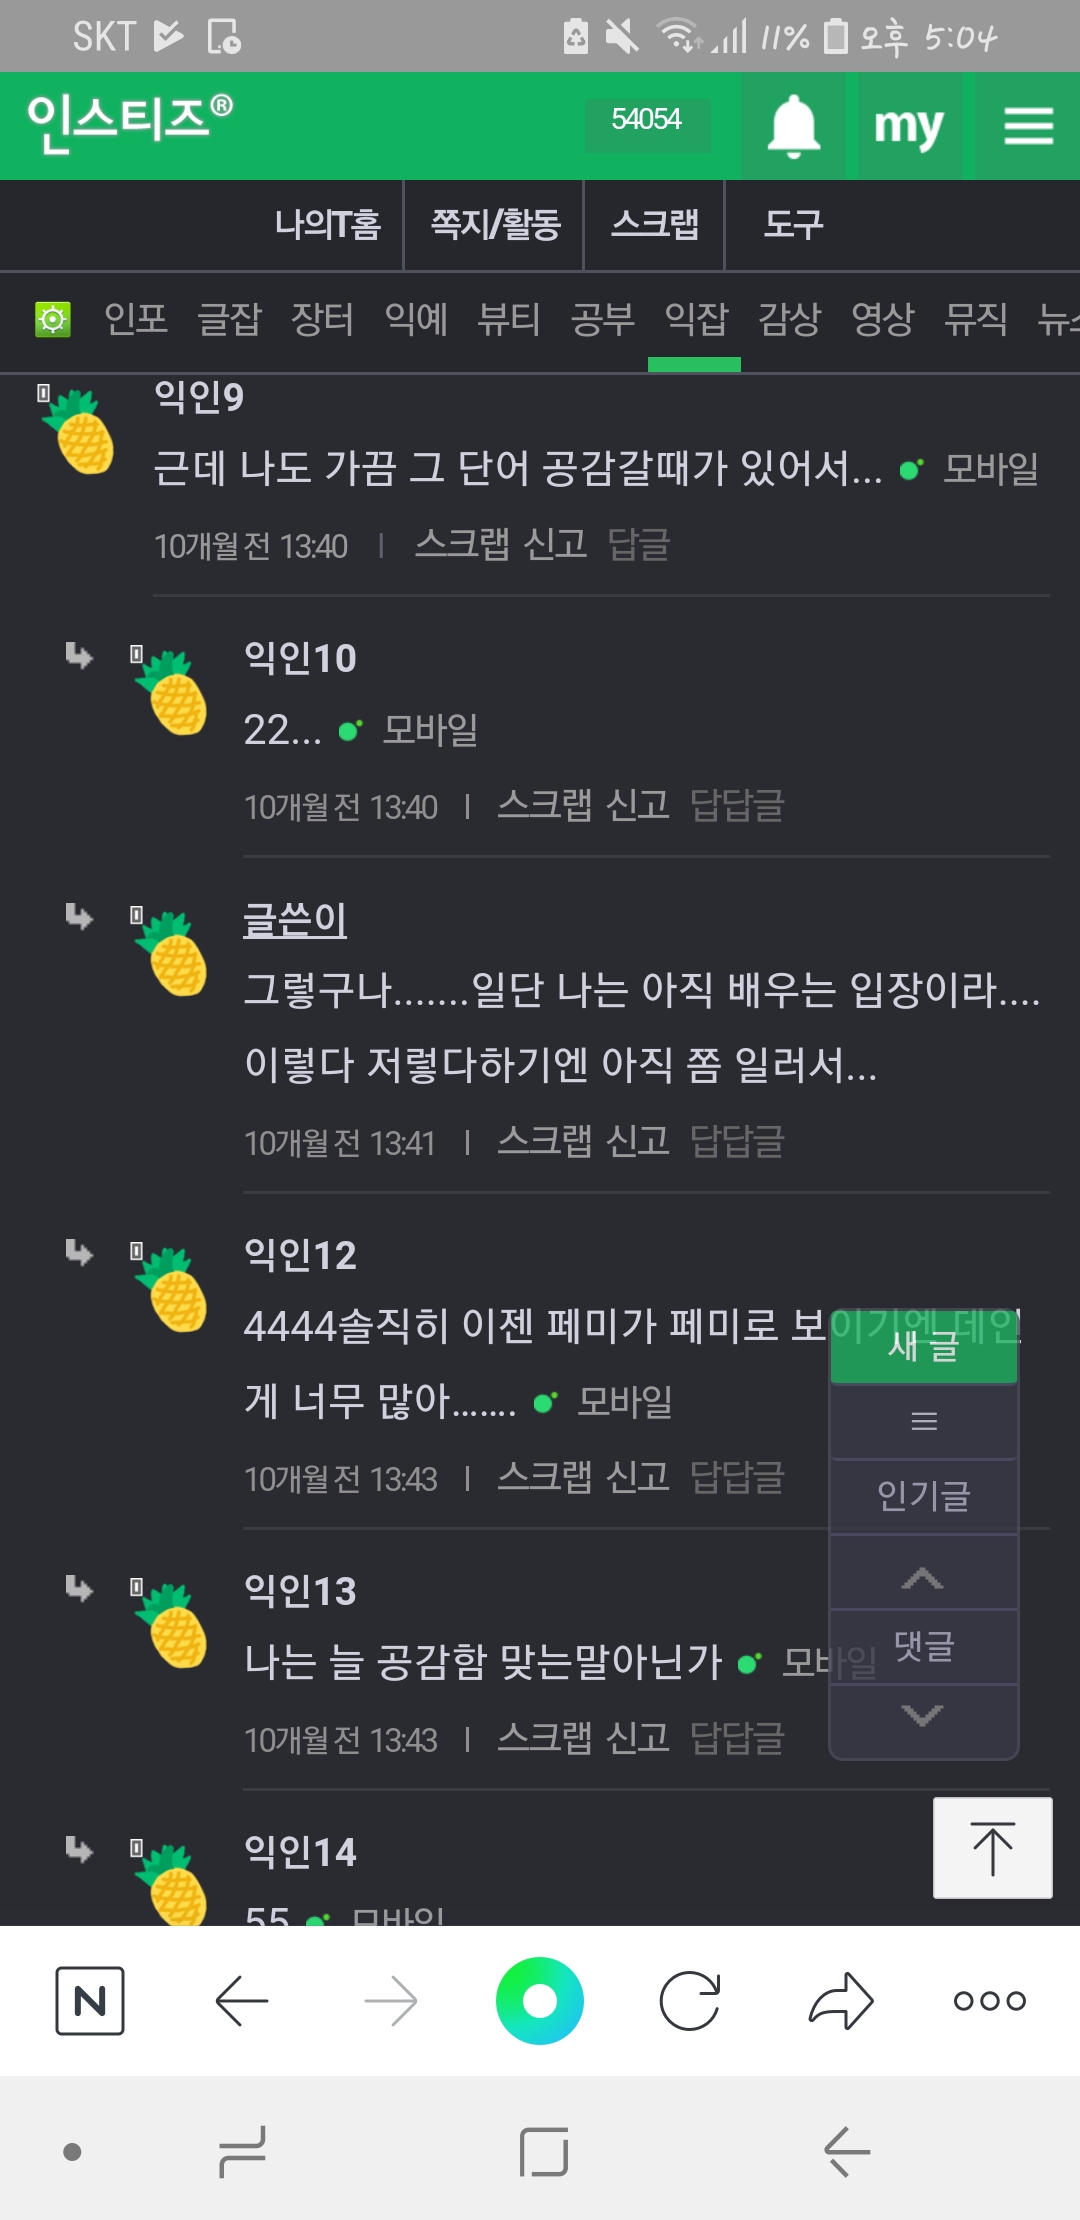Open the hamburger menu in header
The width and height of the screenshot is (1080, 2220).
click(1028, 126)
